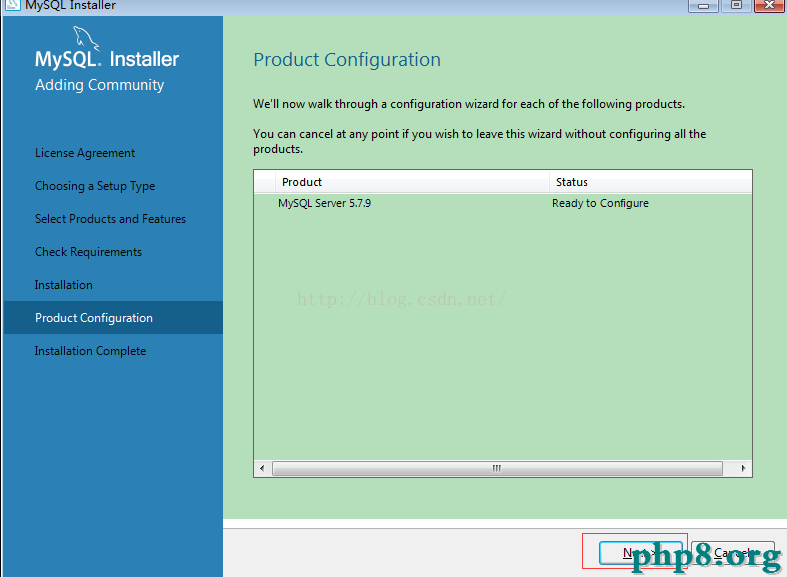
Task: Go to Select Products and Features step
Action: click(x=110, y=219)
